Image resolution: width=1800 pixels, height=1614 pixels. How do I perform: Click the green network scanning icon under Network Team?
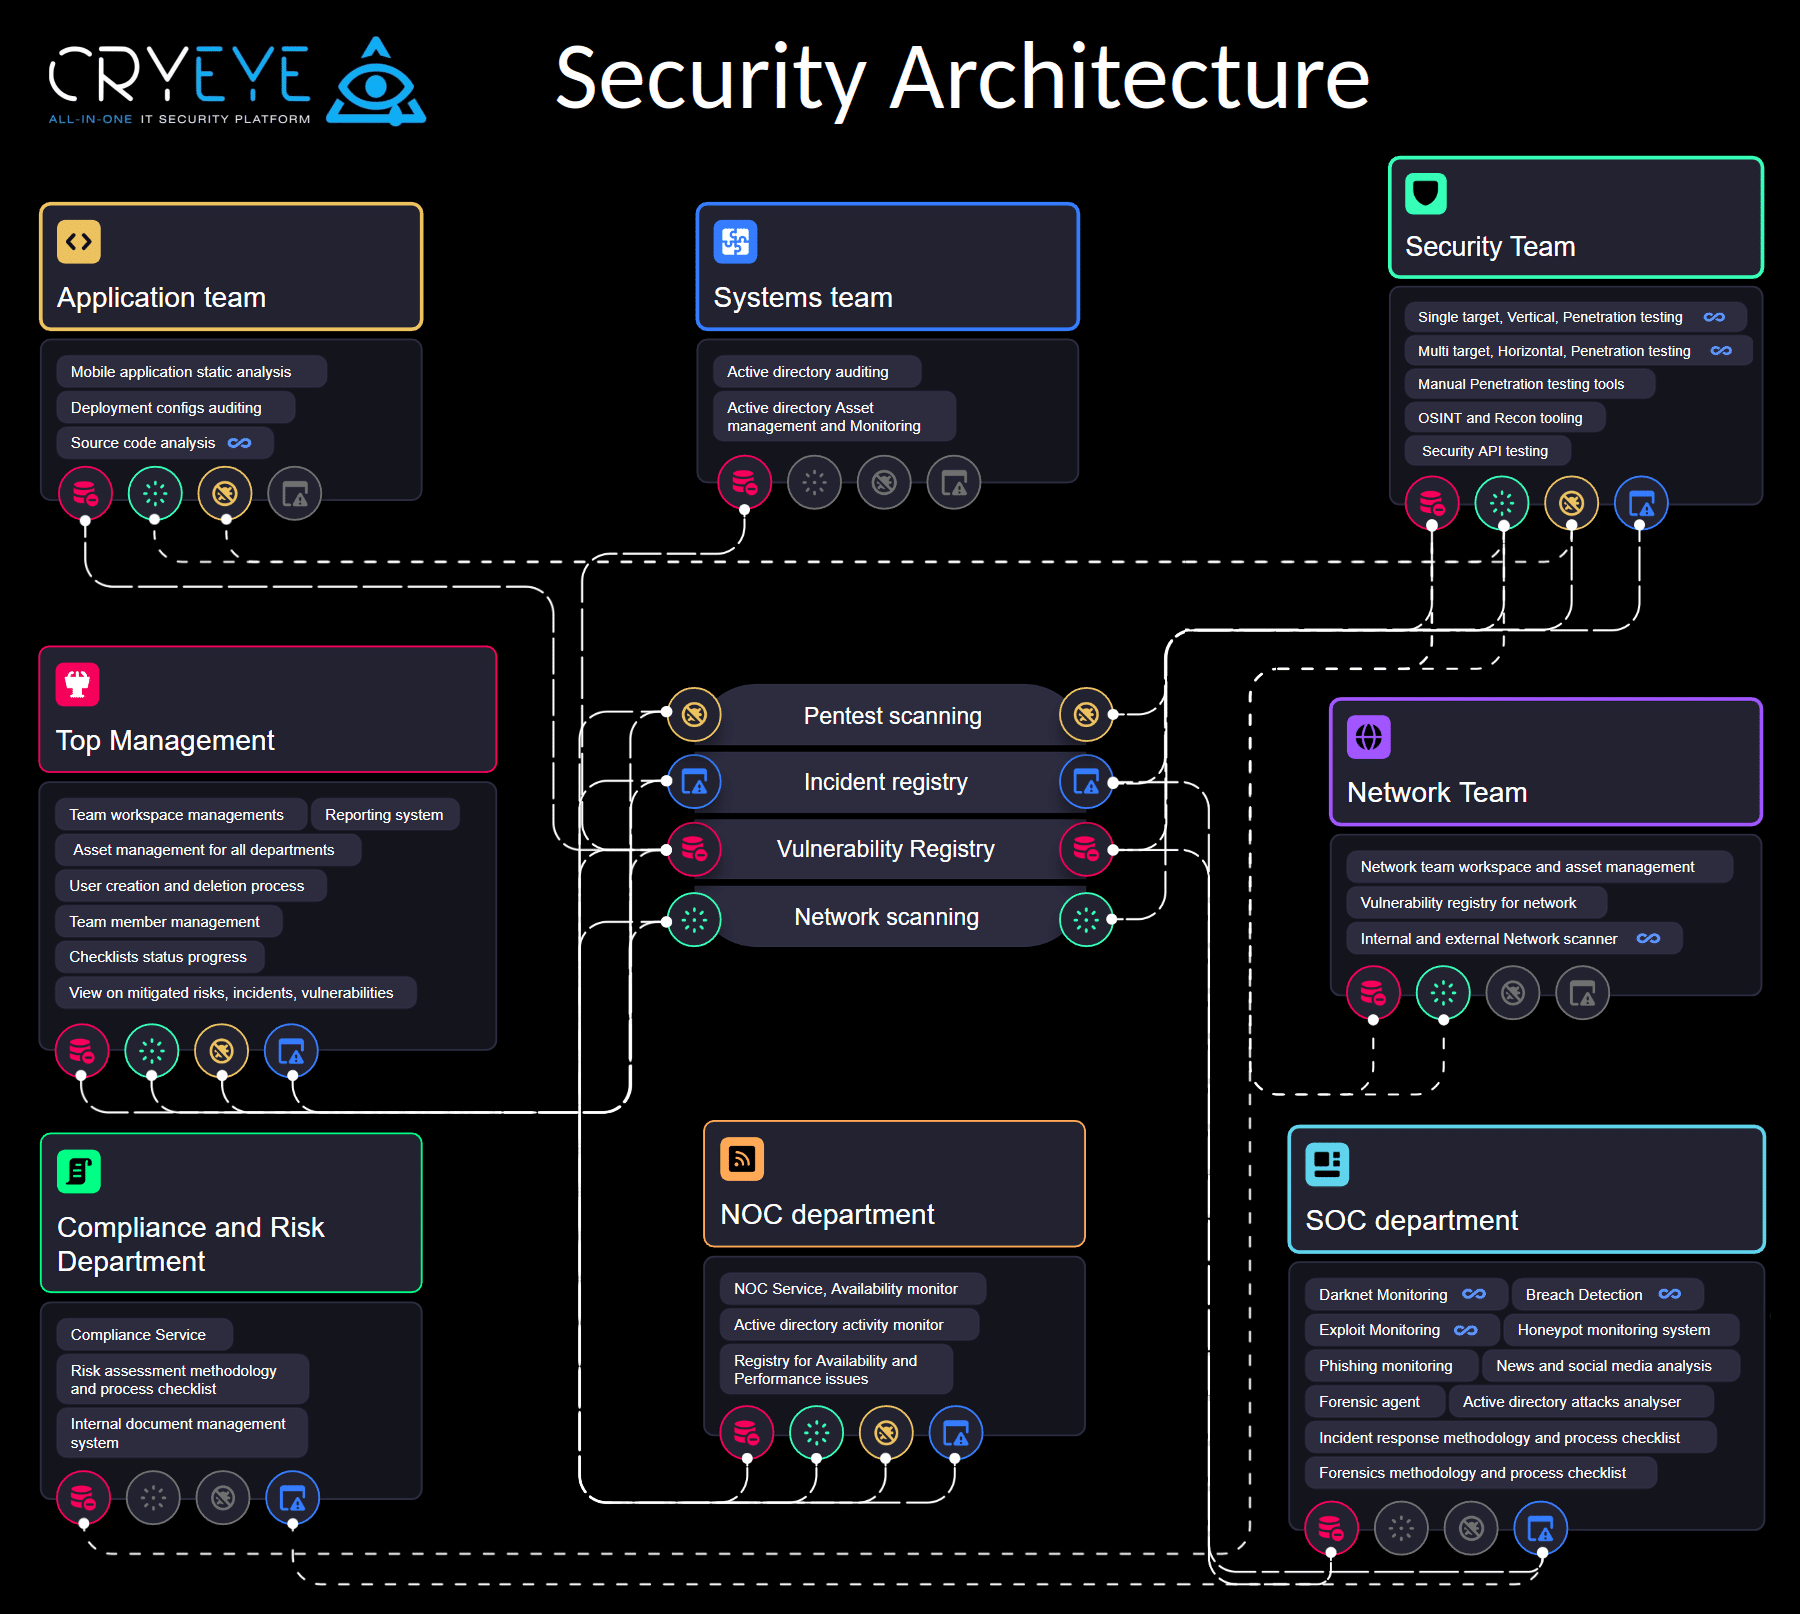coord(1442,992)
